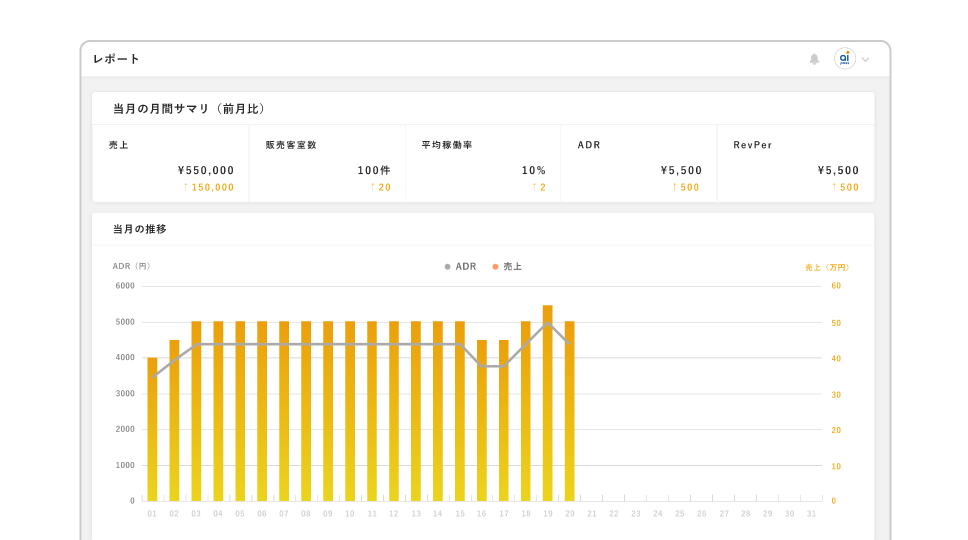This screenshot has width=968, height=540.
Task: Click the 当月の月間サマリ heading
Action: tap(190, 109)
